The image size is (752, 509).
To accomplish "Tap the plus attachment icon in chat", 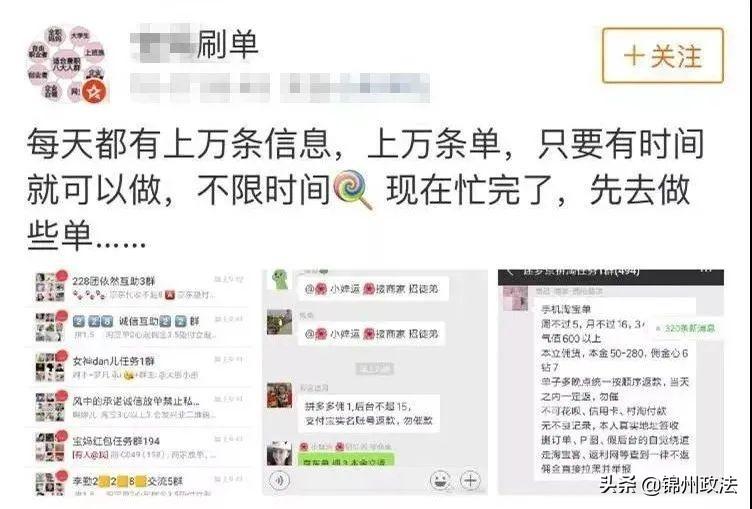I will point(470,480).
